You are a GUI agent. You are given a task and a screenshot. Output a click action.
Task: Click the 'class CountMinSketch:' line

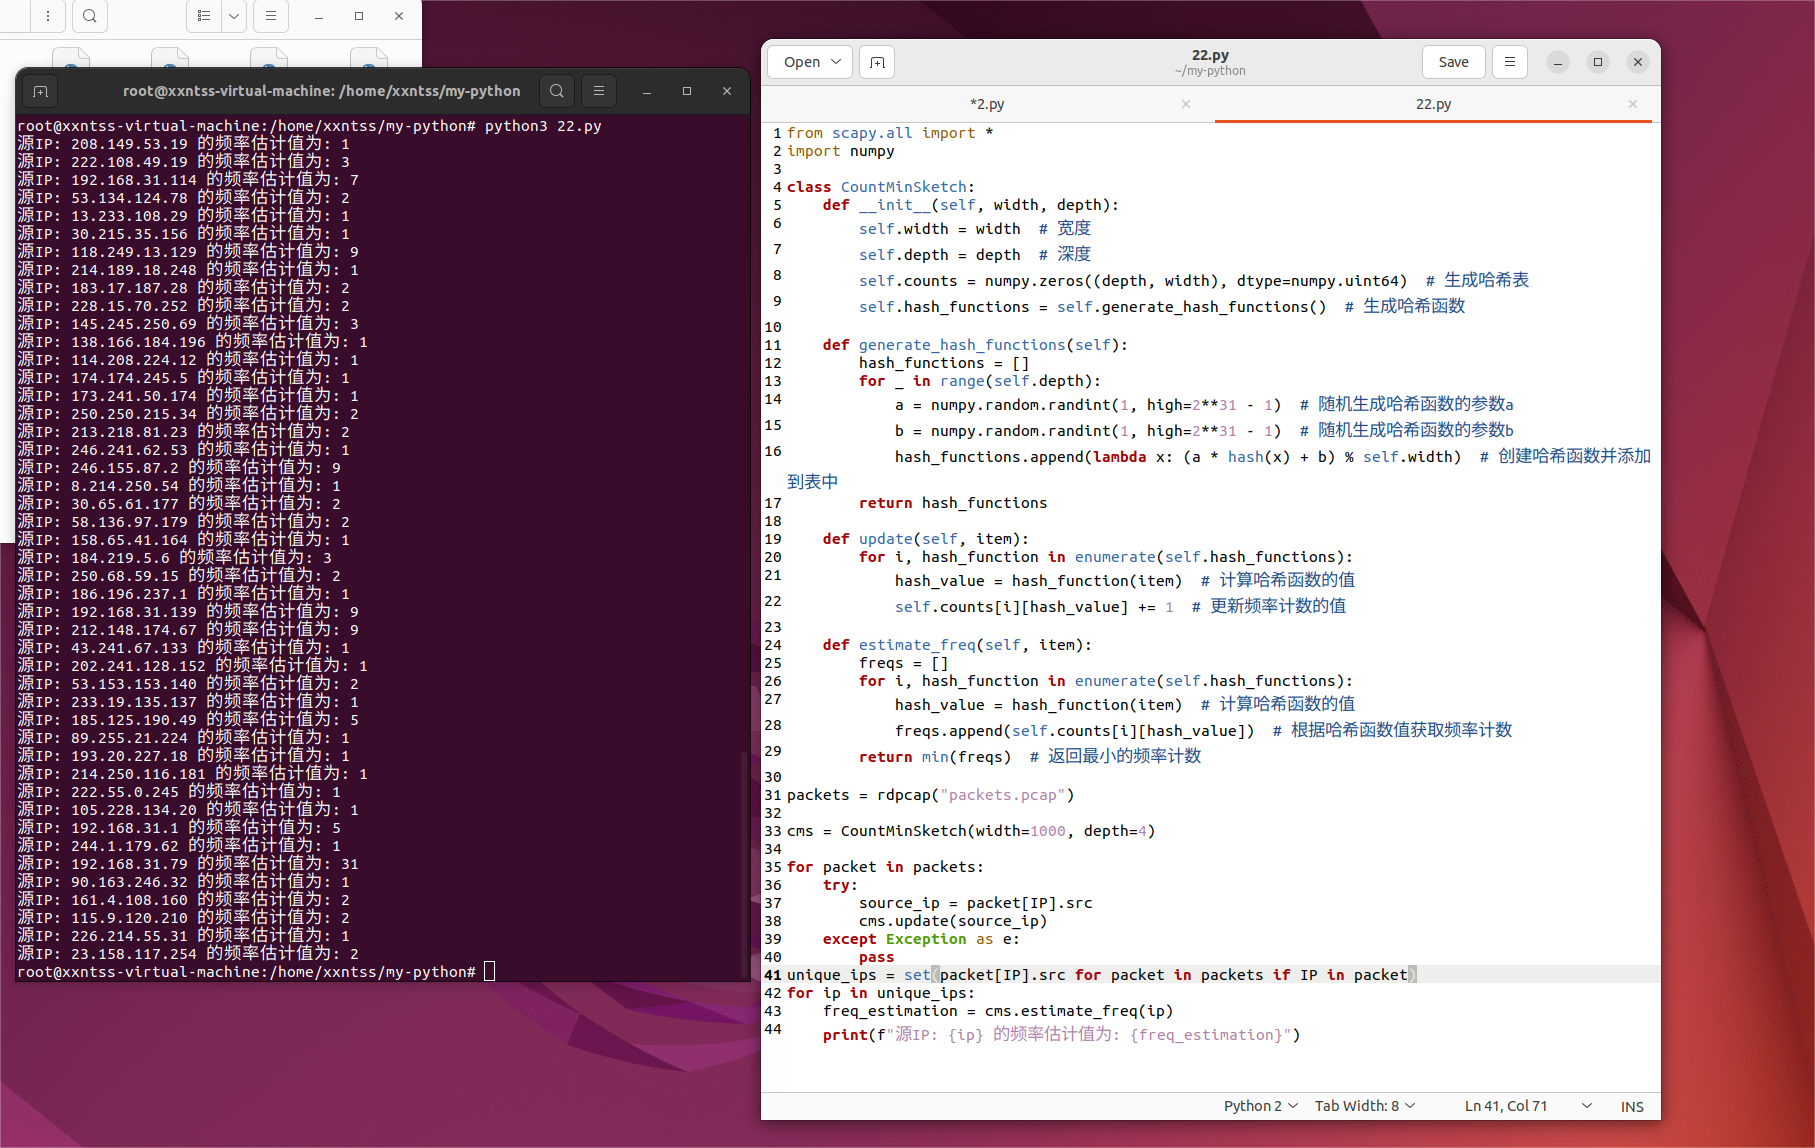[880, 187]
